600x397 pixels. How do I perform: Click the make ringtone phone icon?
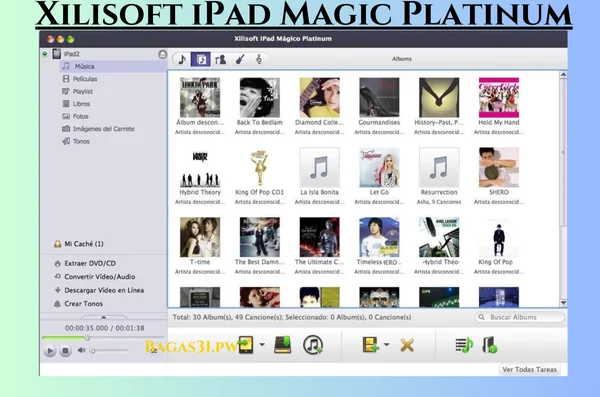pyautogui.click(x=490, y=345)
